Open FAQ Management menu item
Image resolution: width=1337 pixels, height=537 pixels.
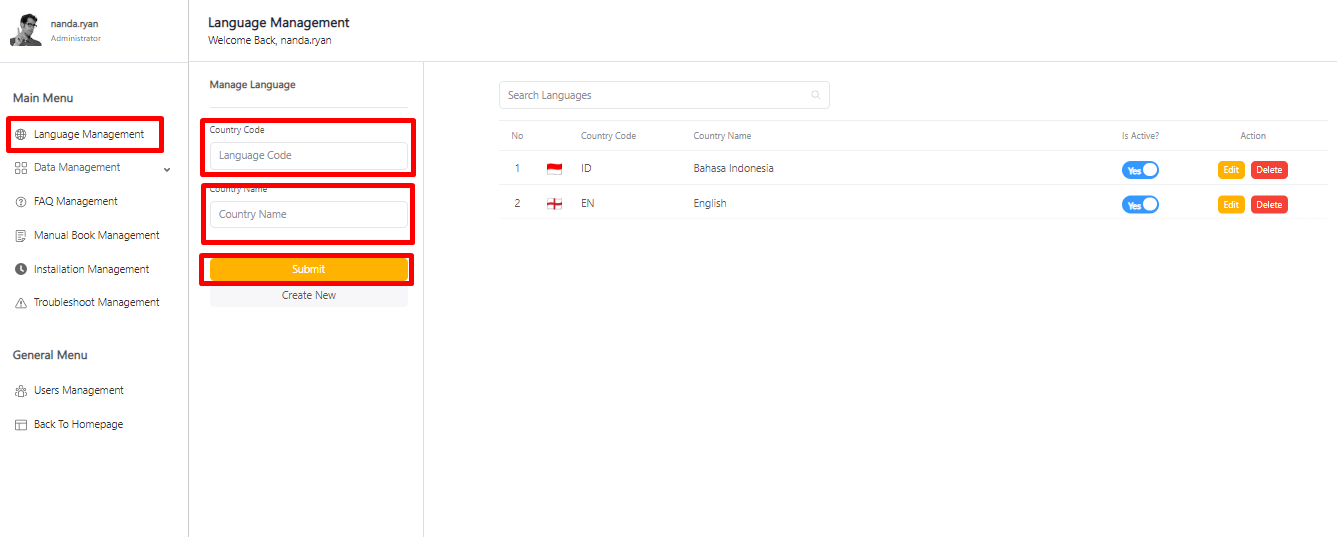point(76,202)
